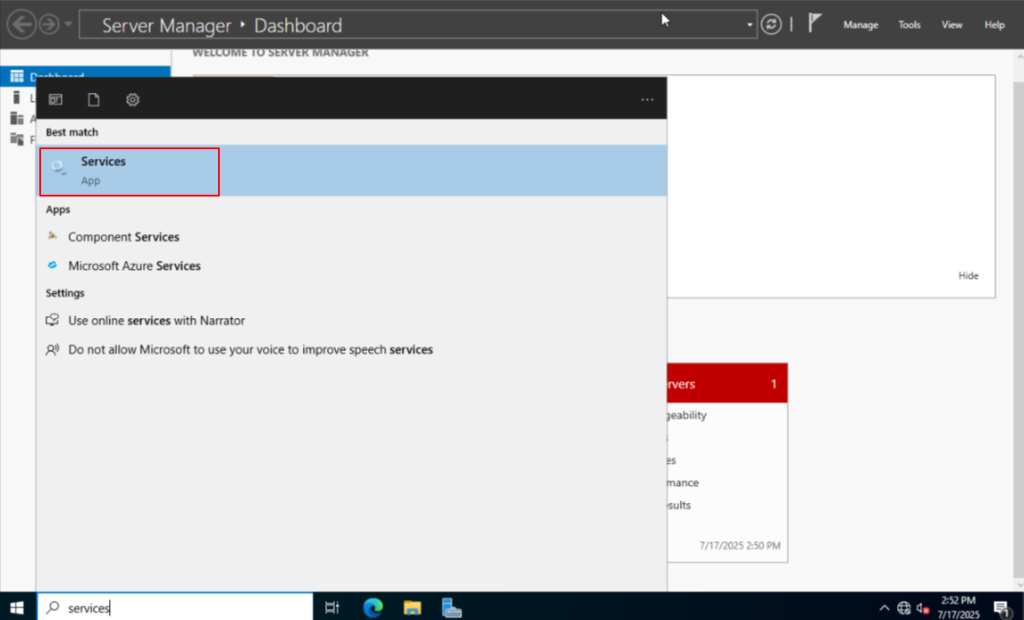Click the Task View taskbar icon

(333, 606)
